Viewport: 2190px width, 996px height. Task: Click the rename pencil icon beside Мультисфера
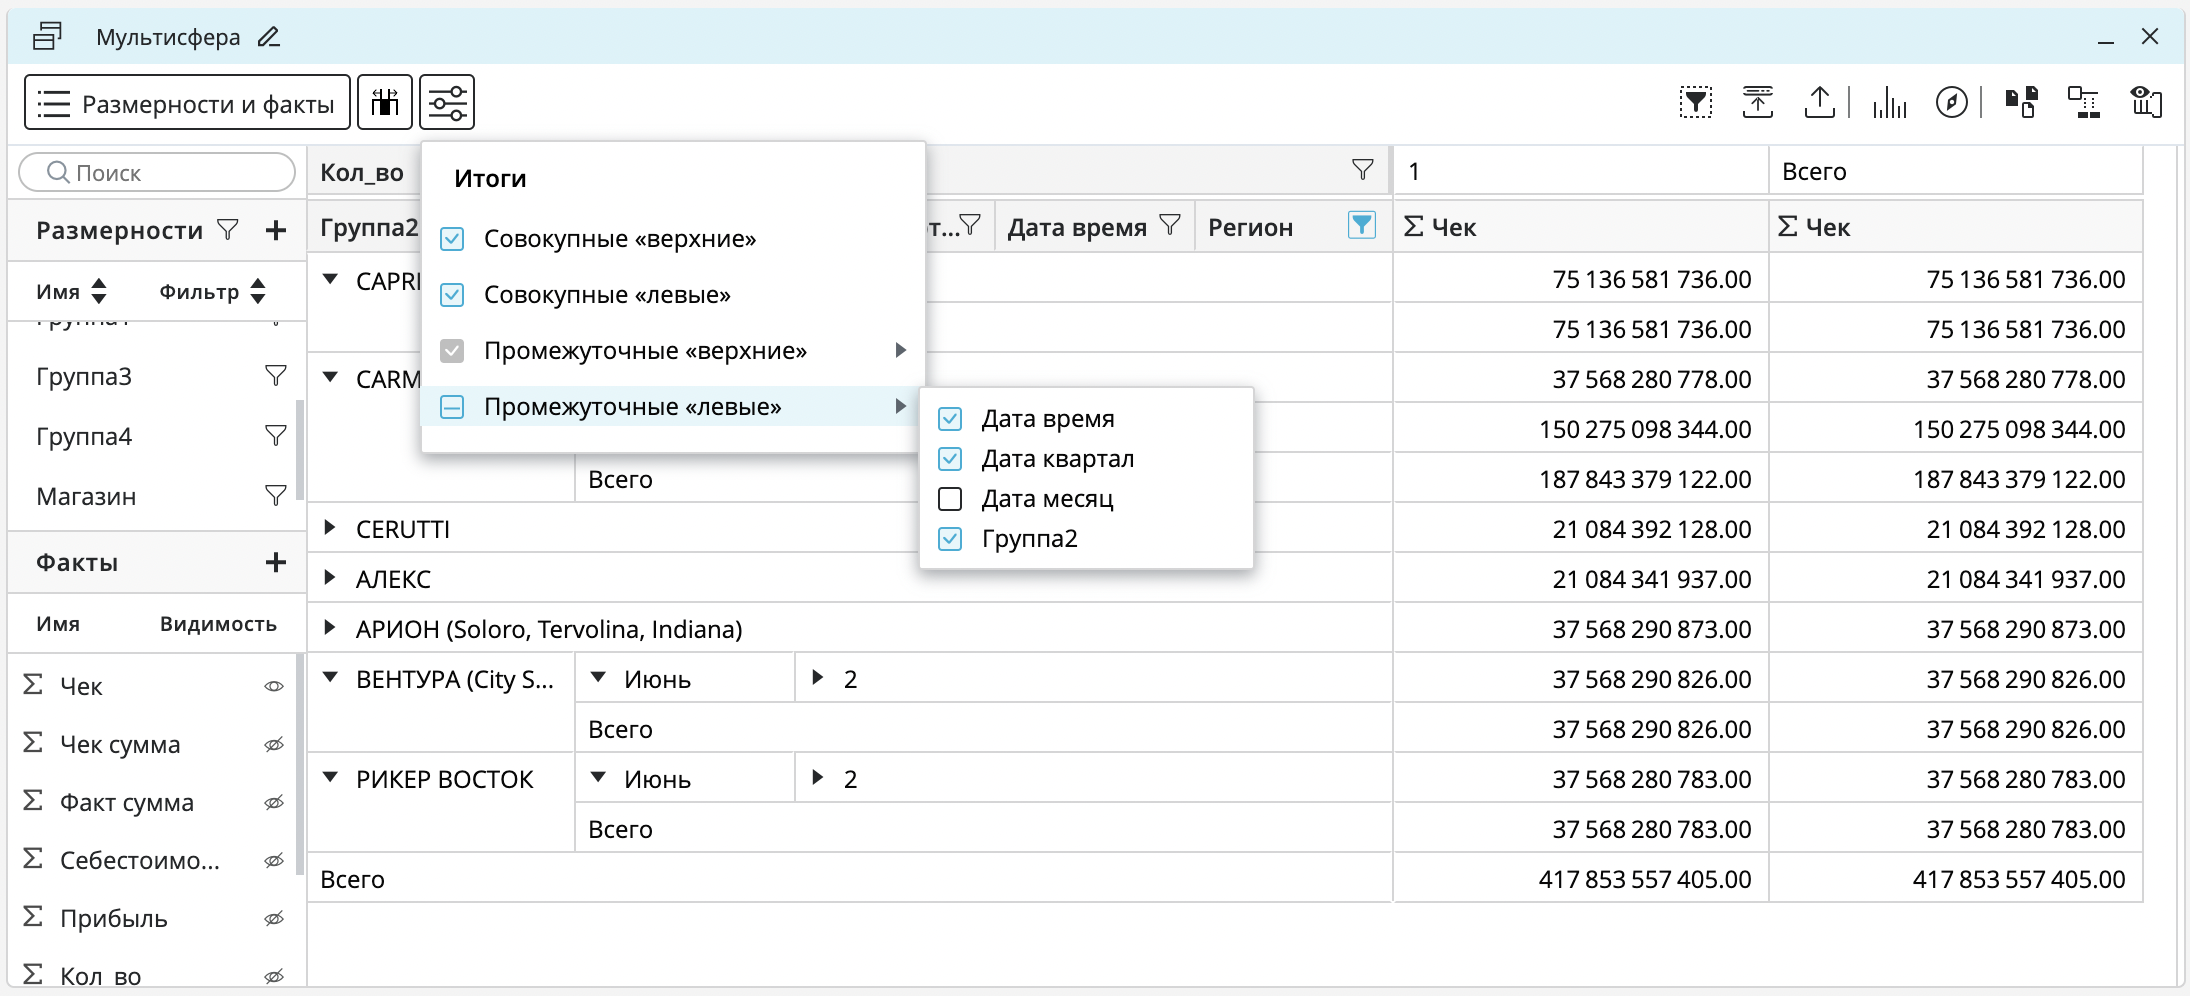268,38
